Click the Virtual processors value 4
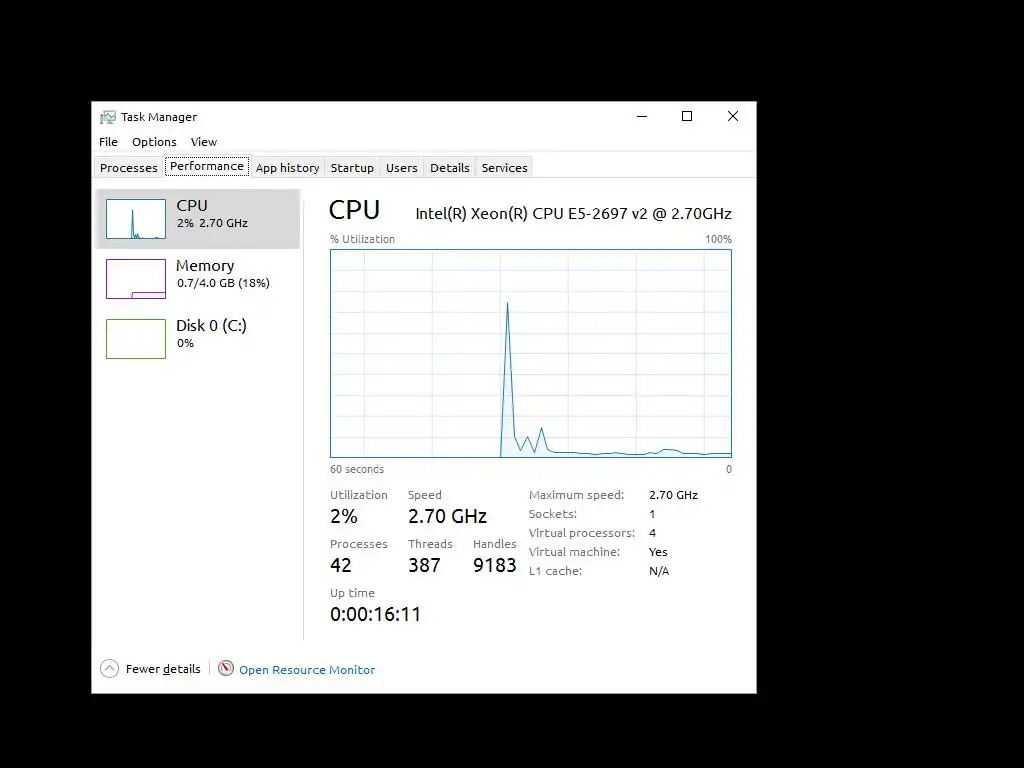The width and height of the screenshot is (1024, 768). pyautogui.click(x=652, y=533)
